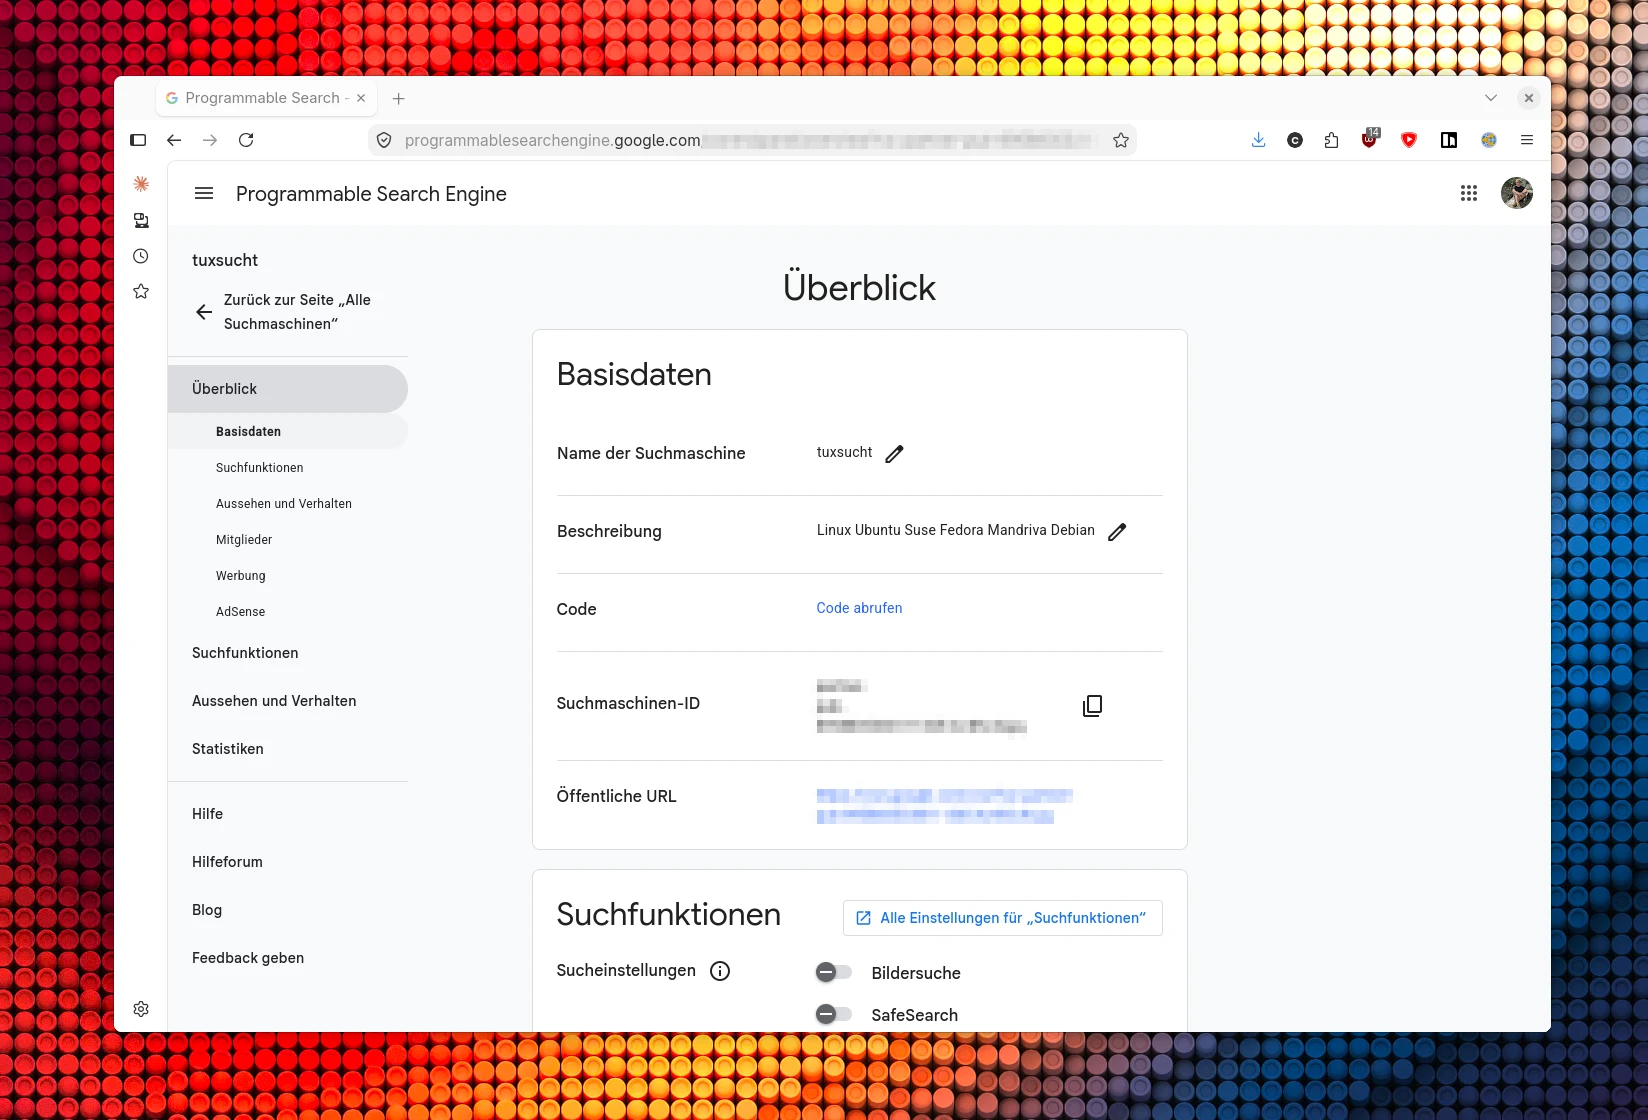The image size is (1648, 1120).
Task: Open the extensions puzzle icon
Action: (1331, 140)
